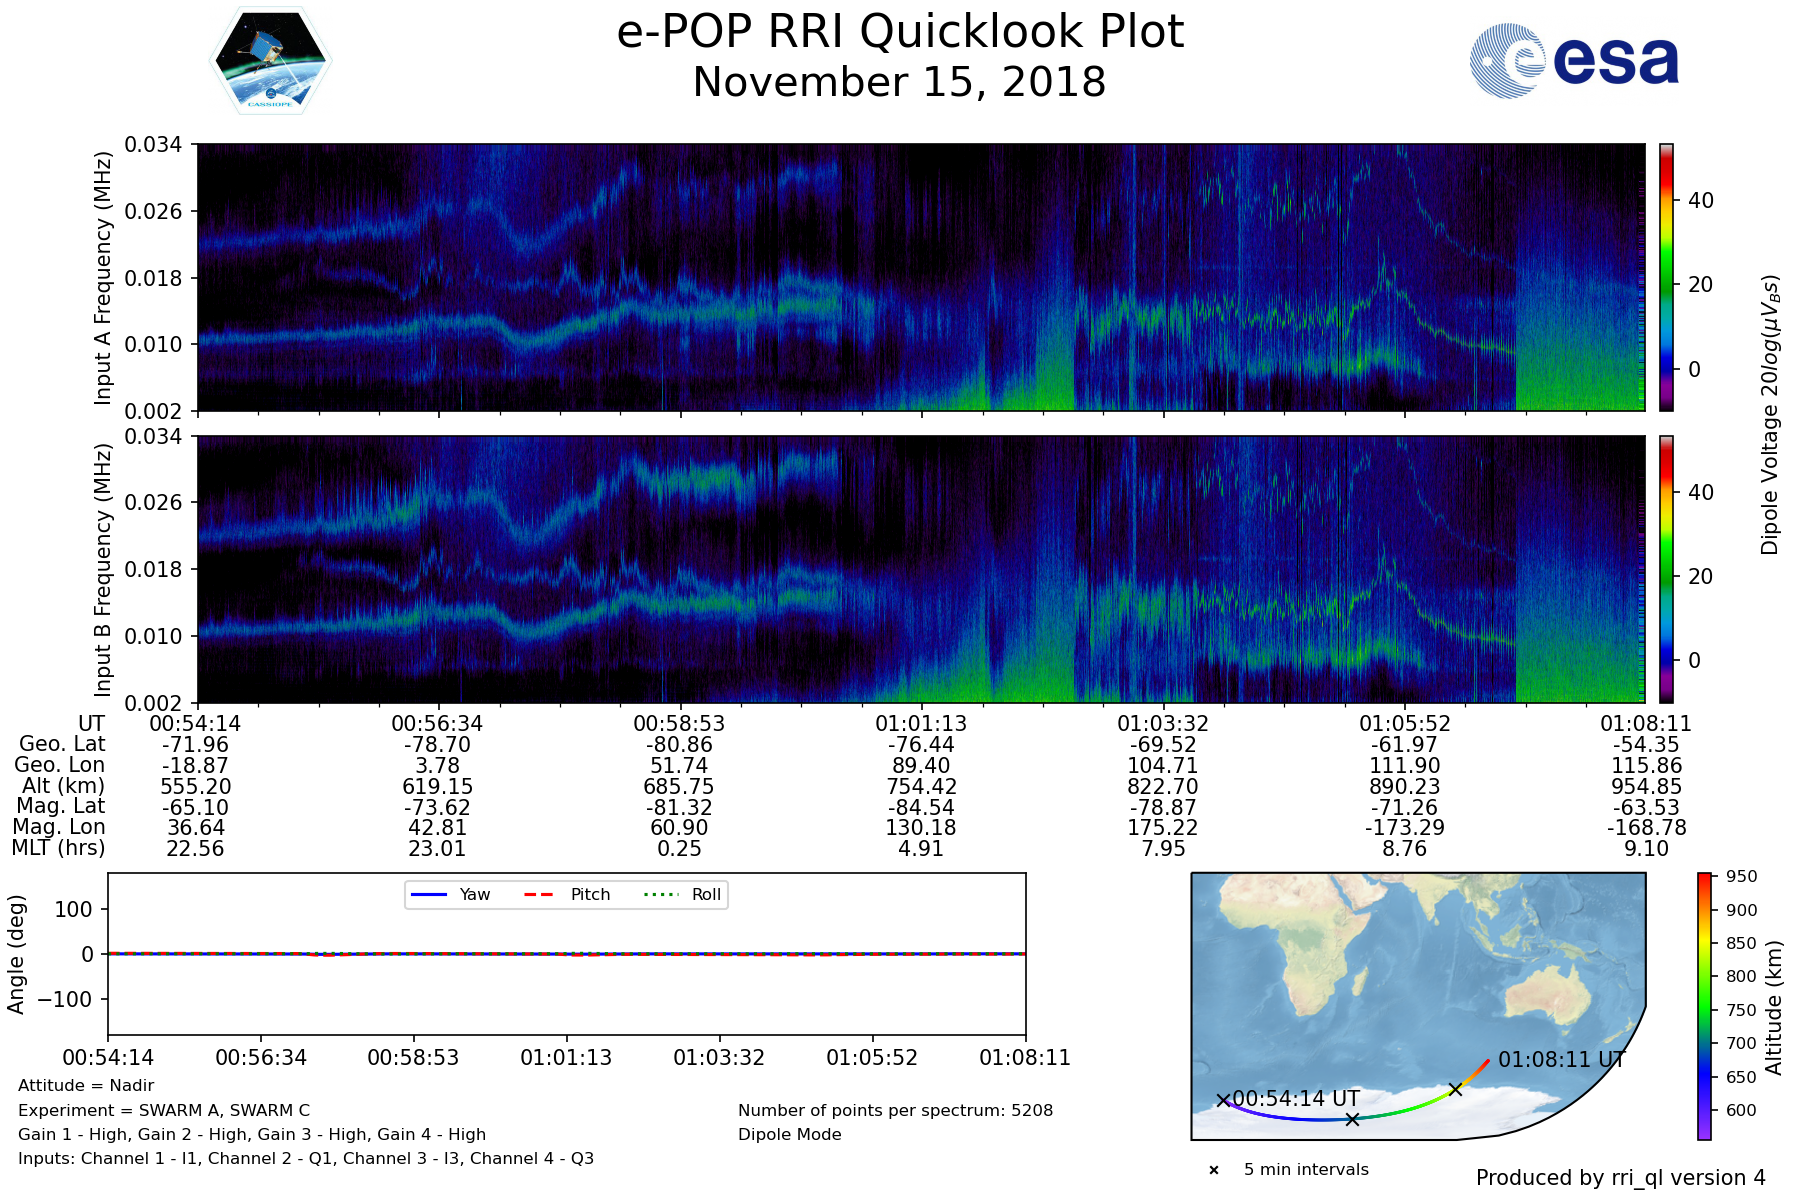Click the 'Attitude = Nadir' label
The height and width of the screenshot is (1200, 1800).
(x=86, y=1086)
